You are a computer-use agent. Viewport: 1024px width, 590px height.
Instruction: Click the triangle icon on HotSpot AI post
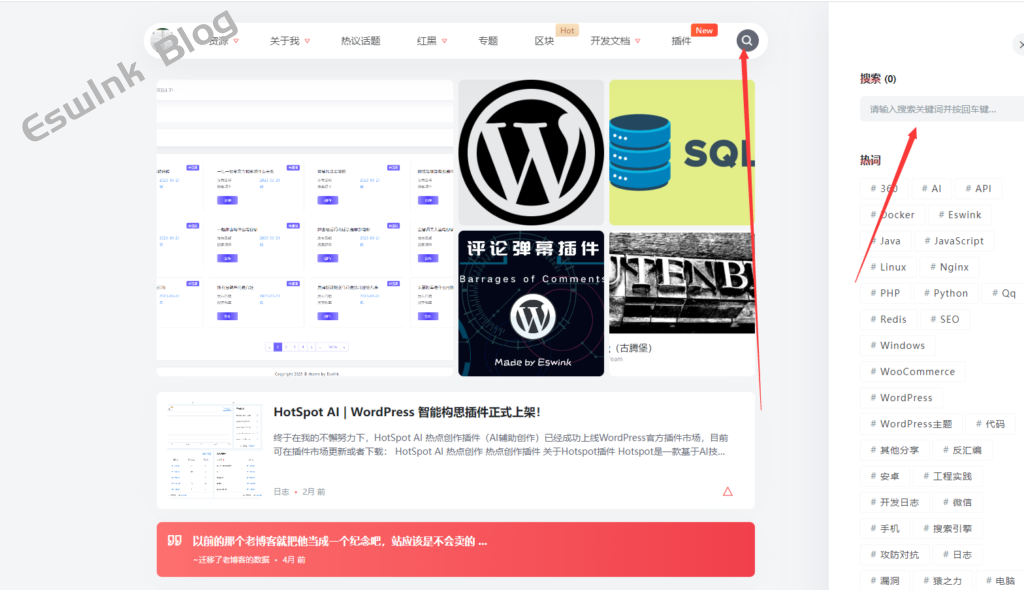coord(727,491)
